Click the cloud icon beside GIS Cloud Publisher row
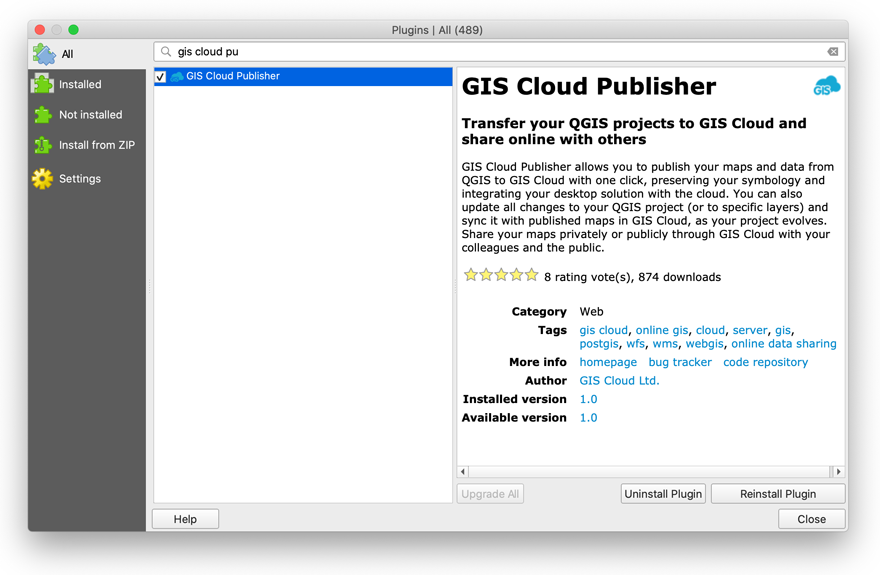Screen dimensions: 880x575 click(x=177, y=76)
